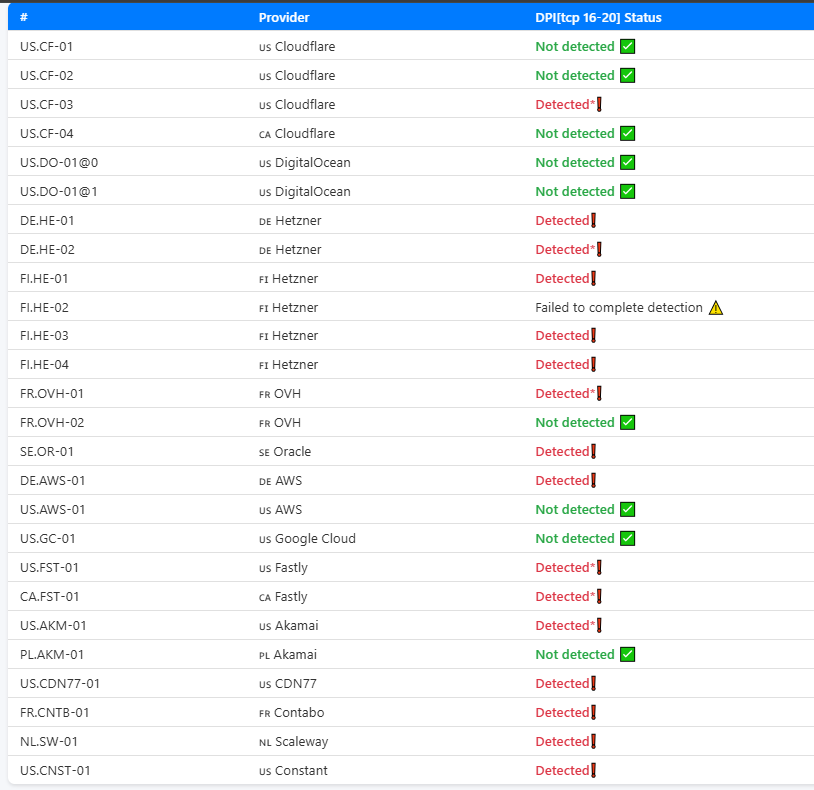Select the US.GC-01 row identifier

click(x=48, y=539)
